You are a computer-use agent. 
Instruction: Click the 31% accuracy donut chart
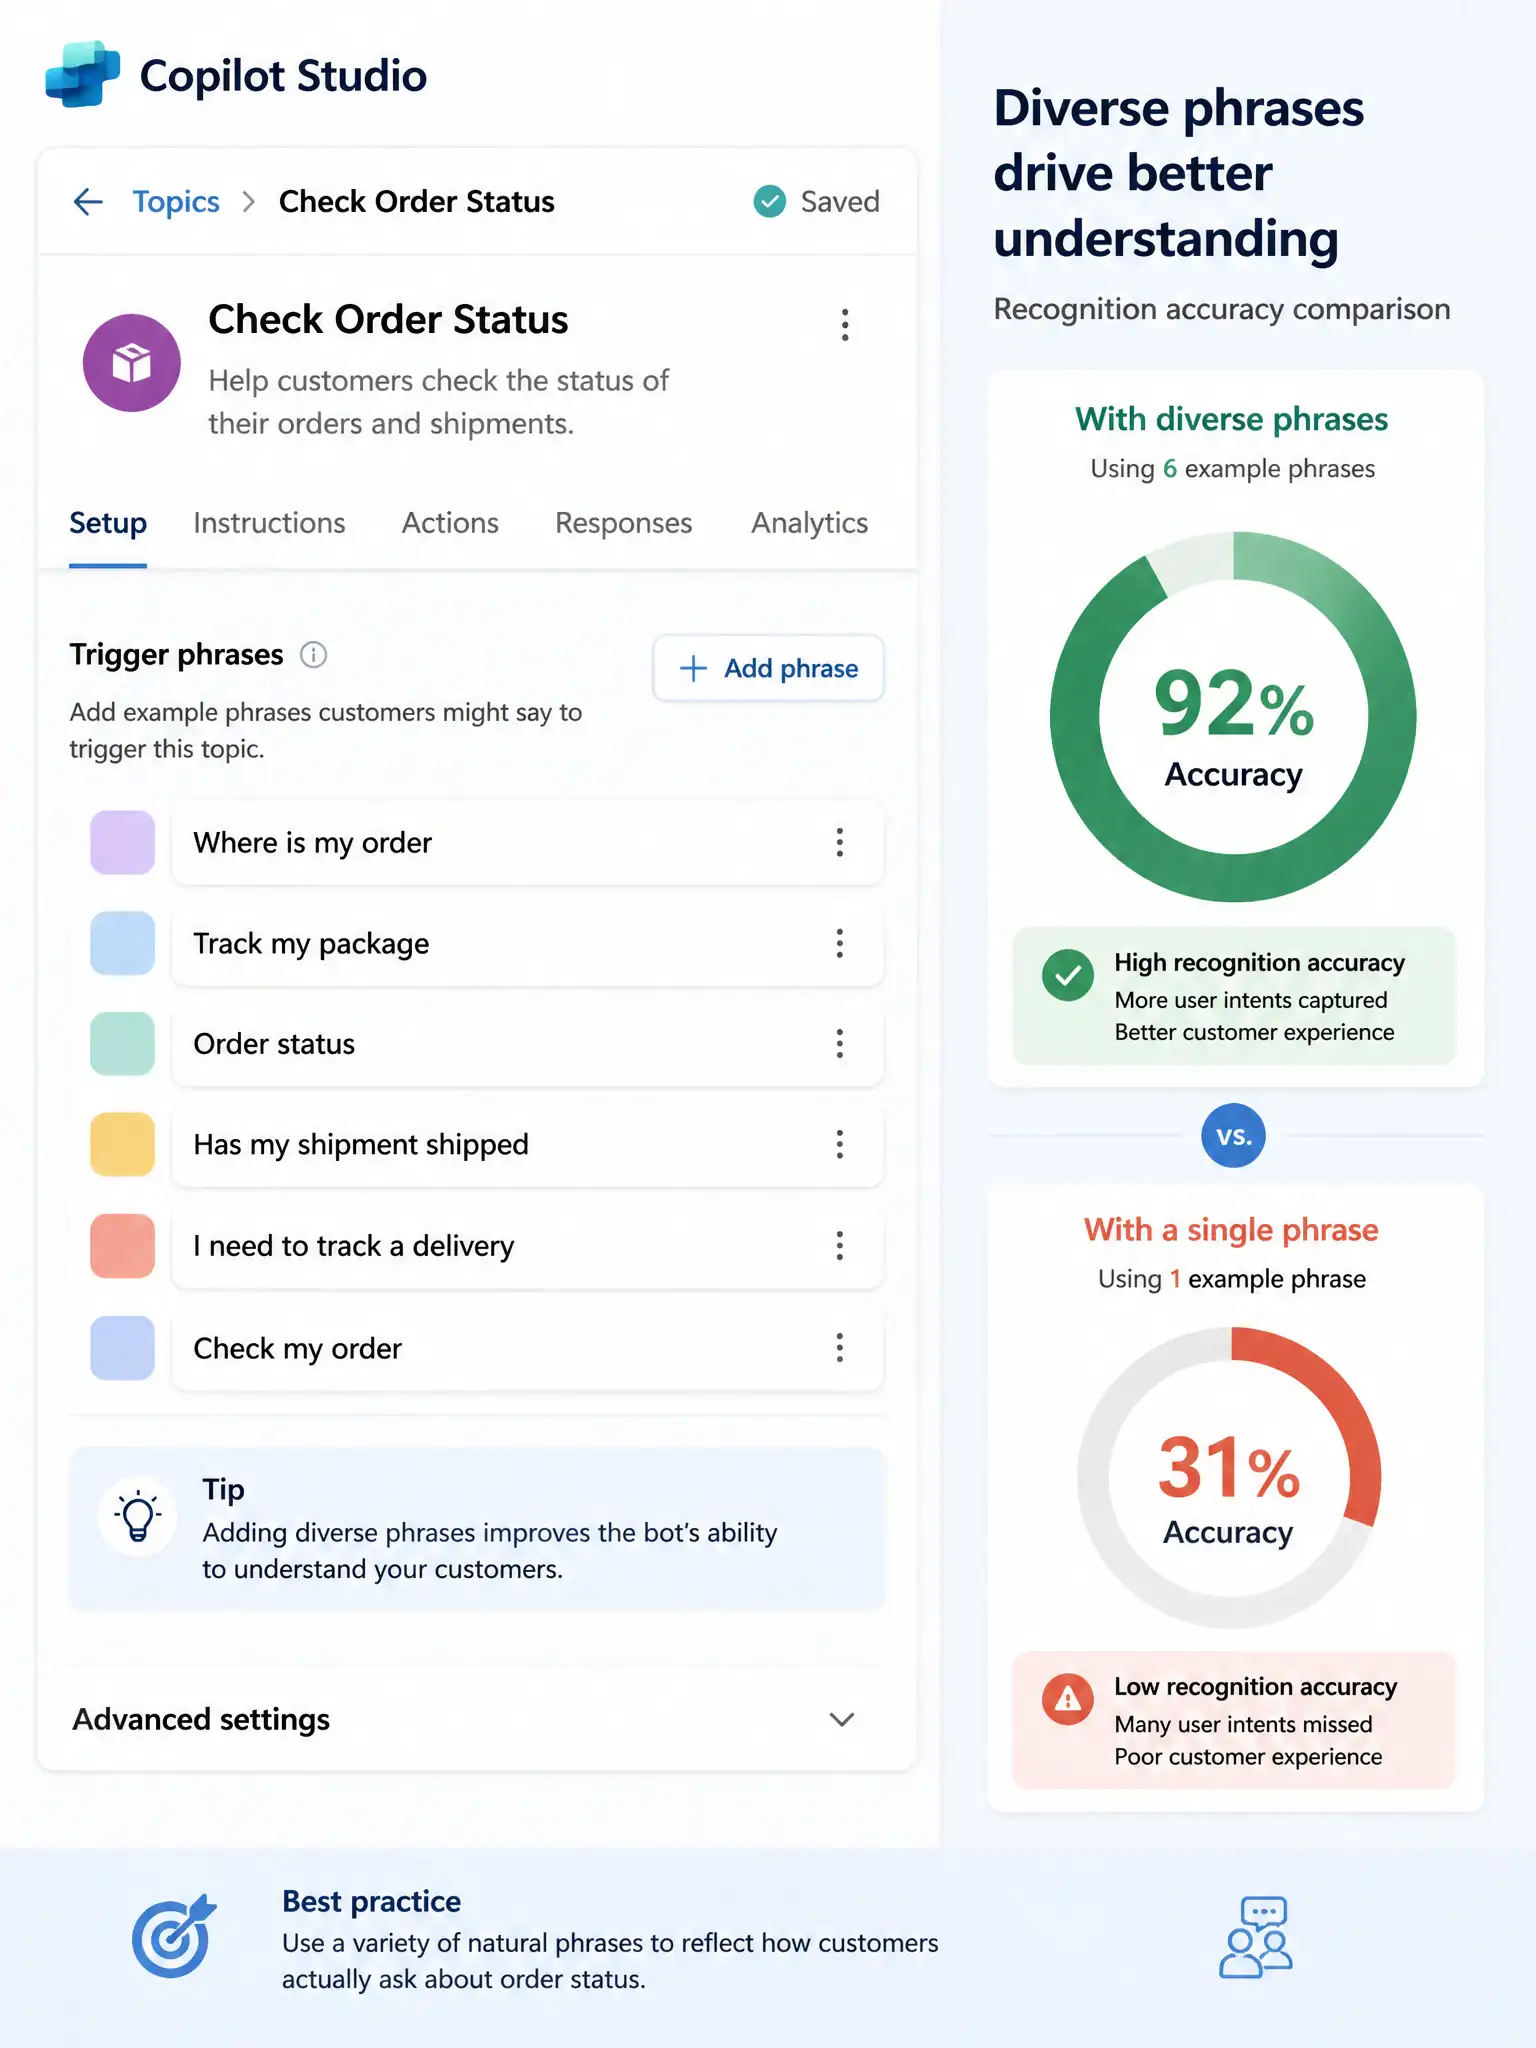[x=1230, y=1478]
